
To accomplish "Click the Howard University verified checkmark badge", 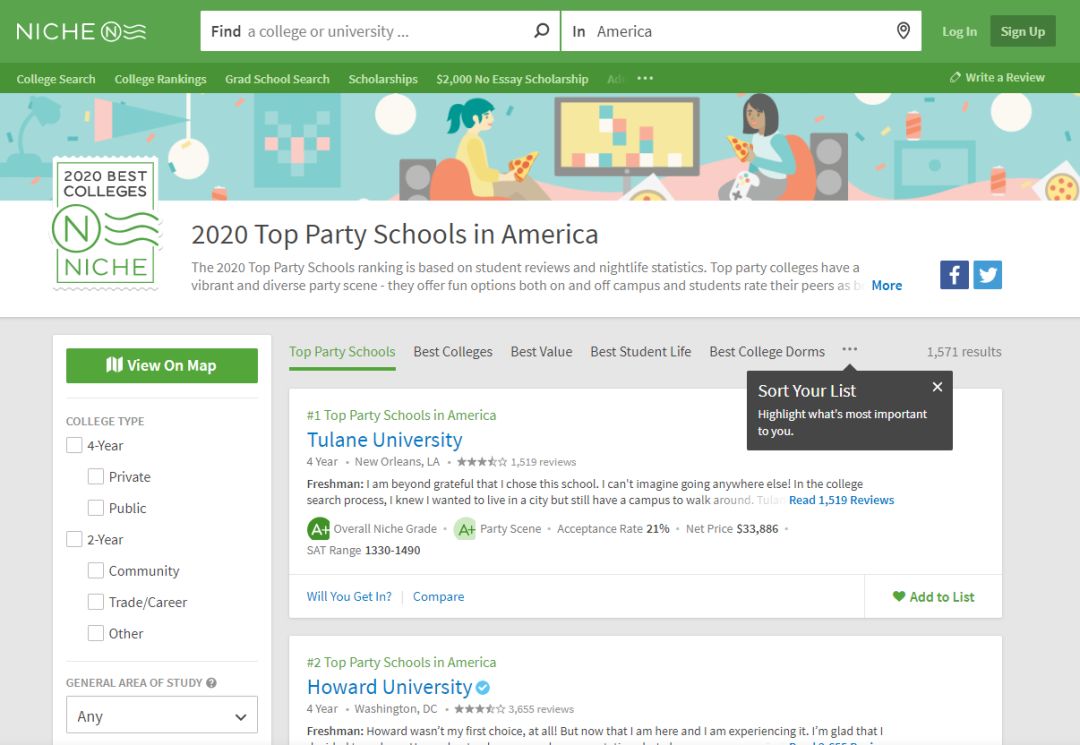I will pyautogui.click(x=483, y=687).
